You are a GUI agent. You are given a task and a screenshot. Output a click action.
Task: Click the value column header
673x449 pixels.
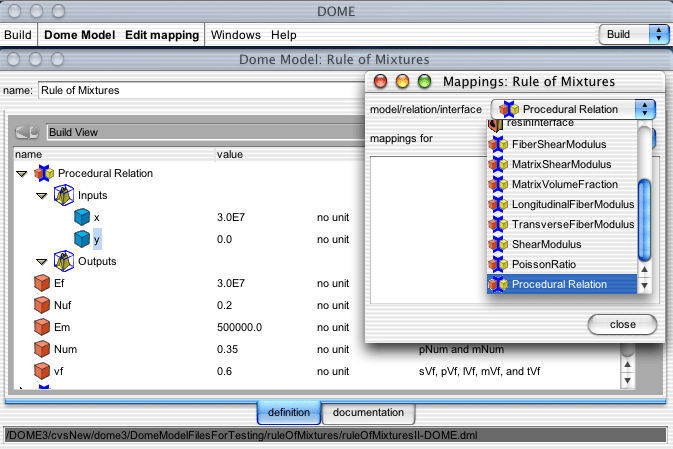pos(230,155)
